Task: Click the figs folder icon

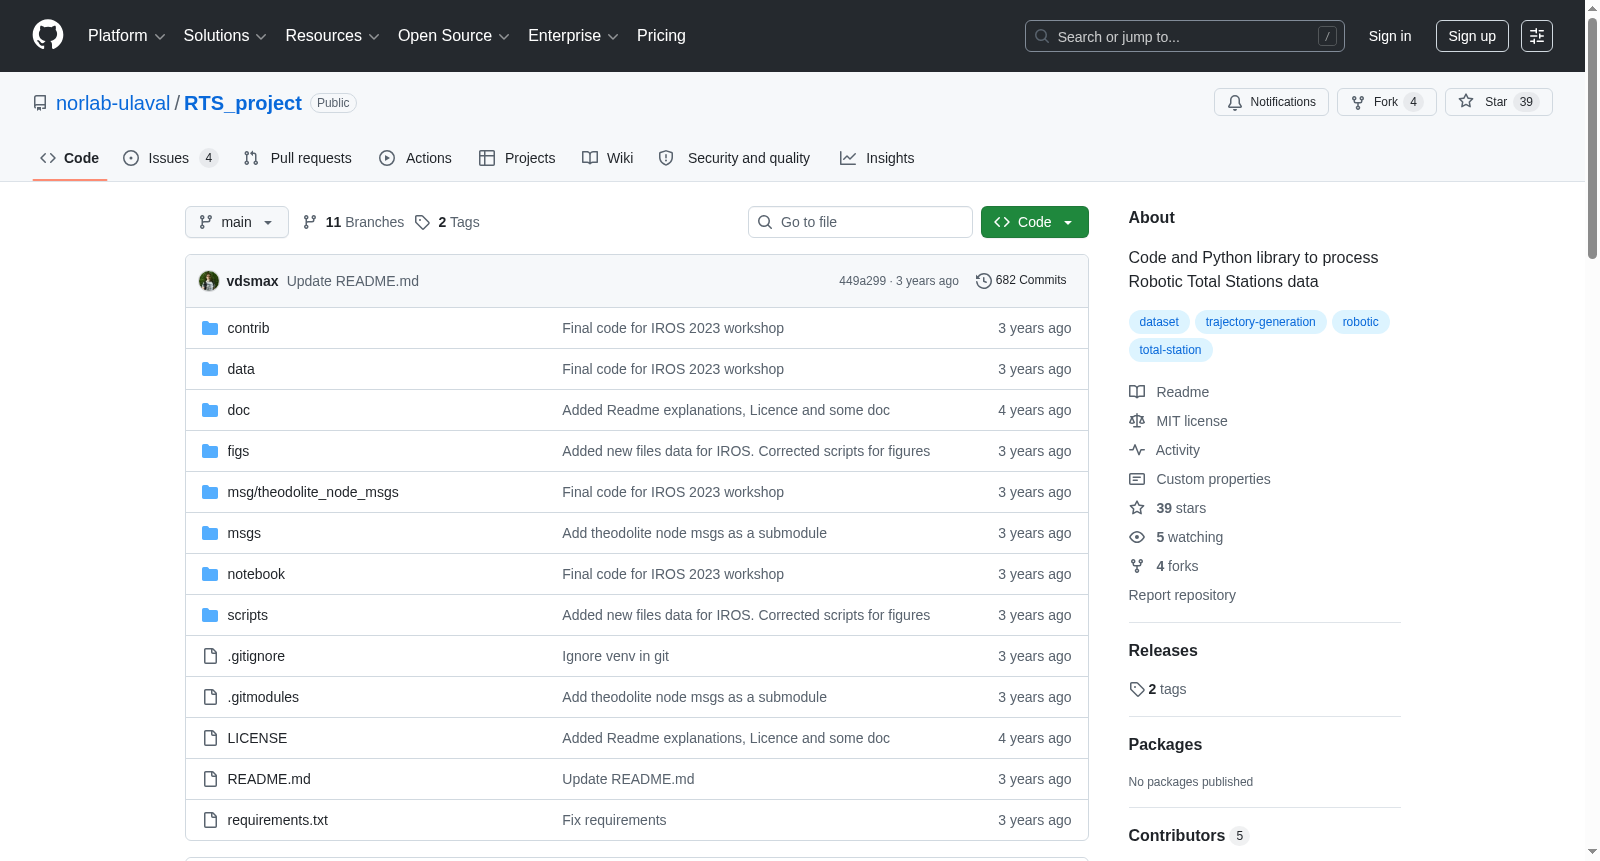Action: [210, 451]
